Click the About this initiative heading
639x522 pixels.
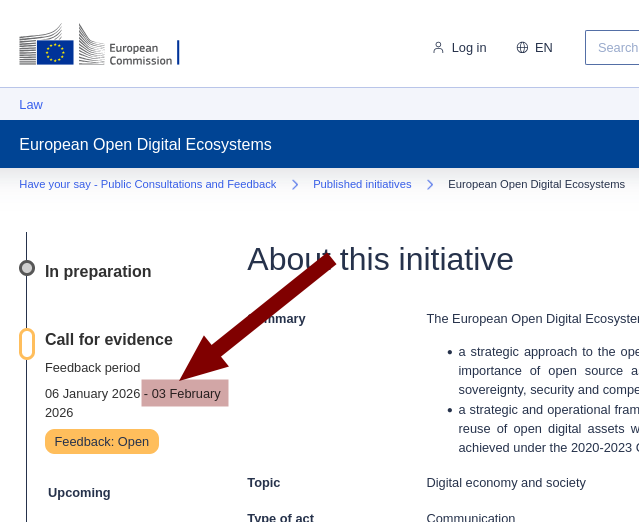pos(380,260)
